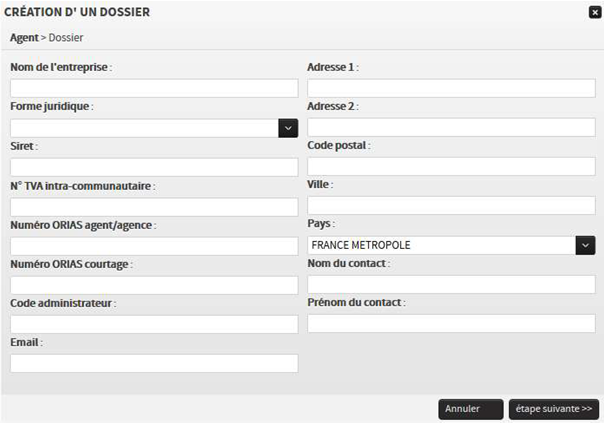Click the Siret input field
This screenshot has height=423, width=604.
(x=154, y=167)
